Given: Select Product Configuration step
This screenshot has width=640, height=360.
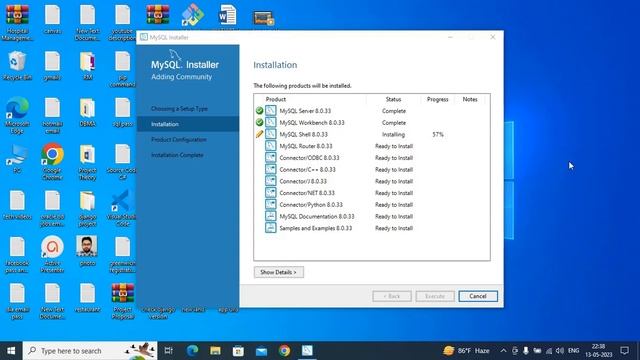Looking at the screenshot, I should [x=179, y=140].
